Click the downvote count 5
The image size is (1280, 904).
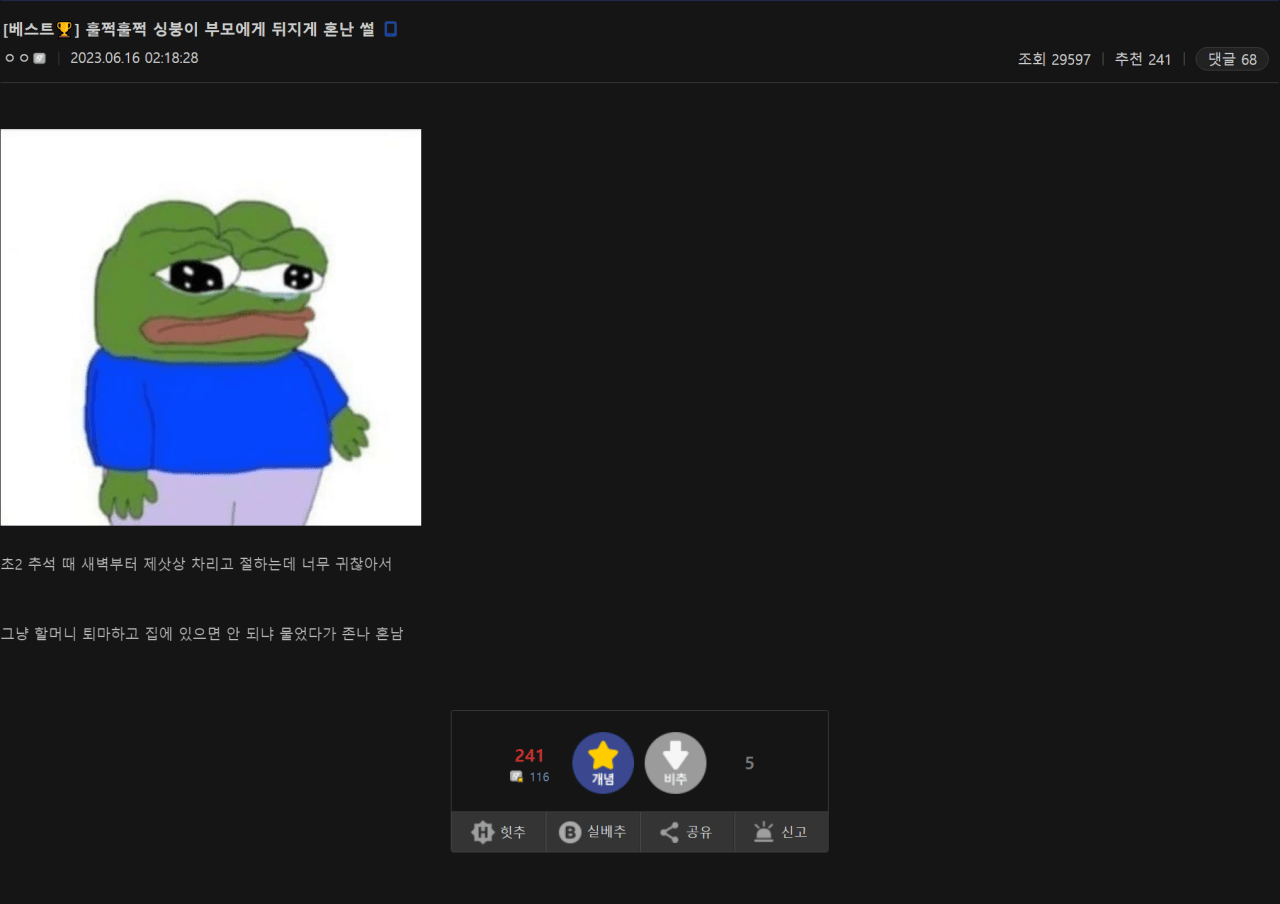pyautogui.click(x=749, y=763)
